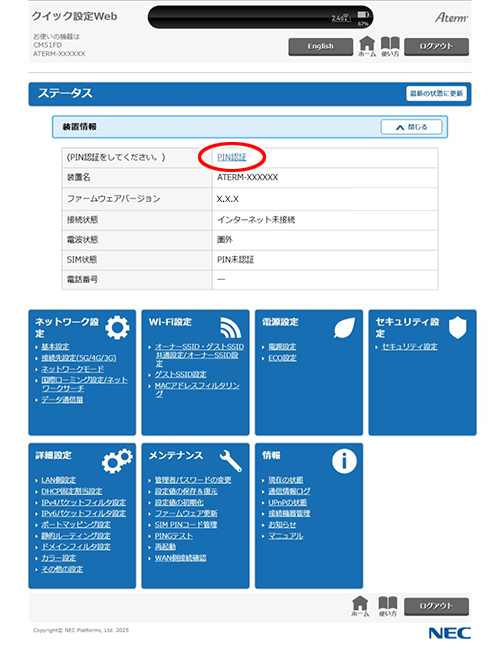Image resolution: width=500 pixels, height=663 pixels.
Task: Click the double-gear icon in 詳細設定 tile
Action: pos(117,460)
